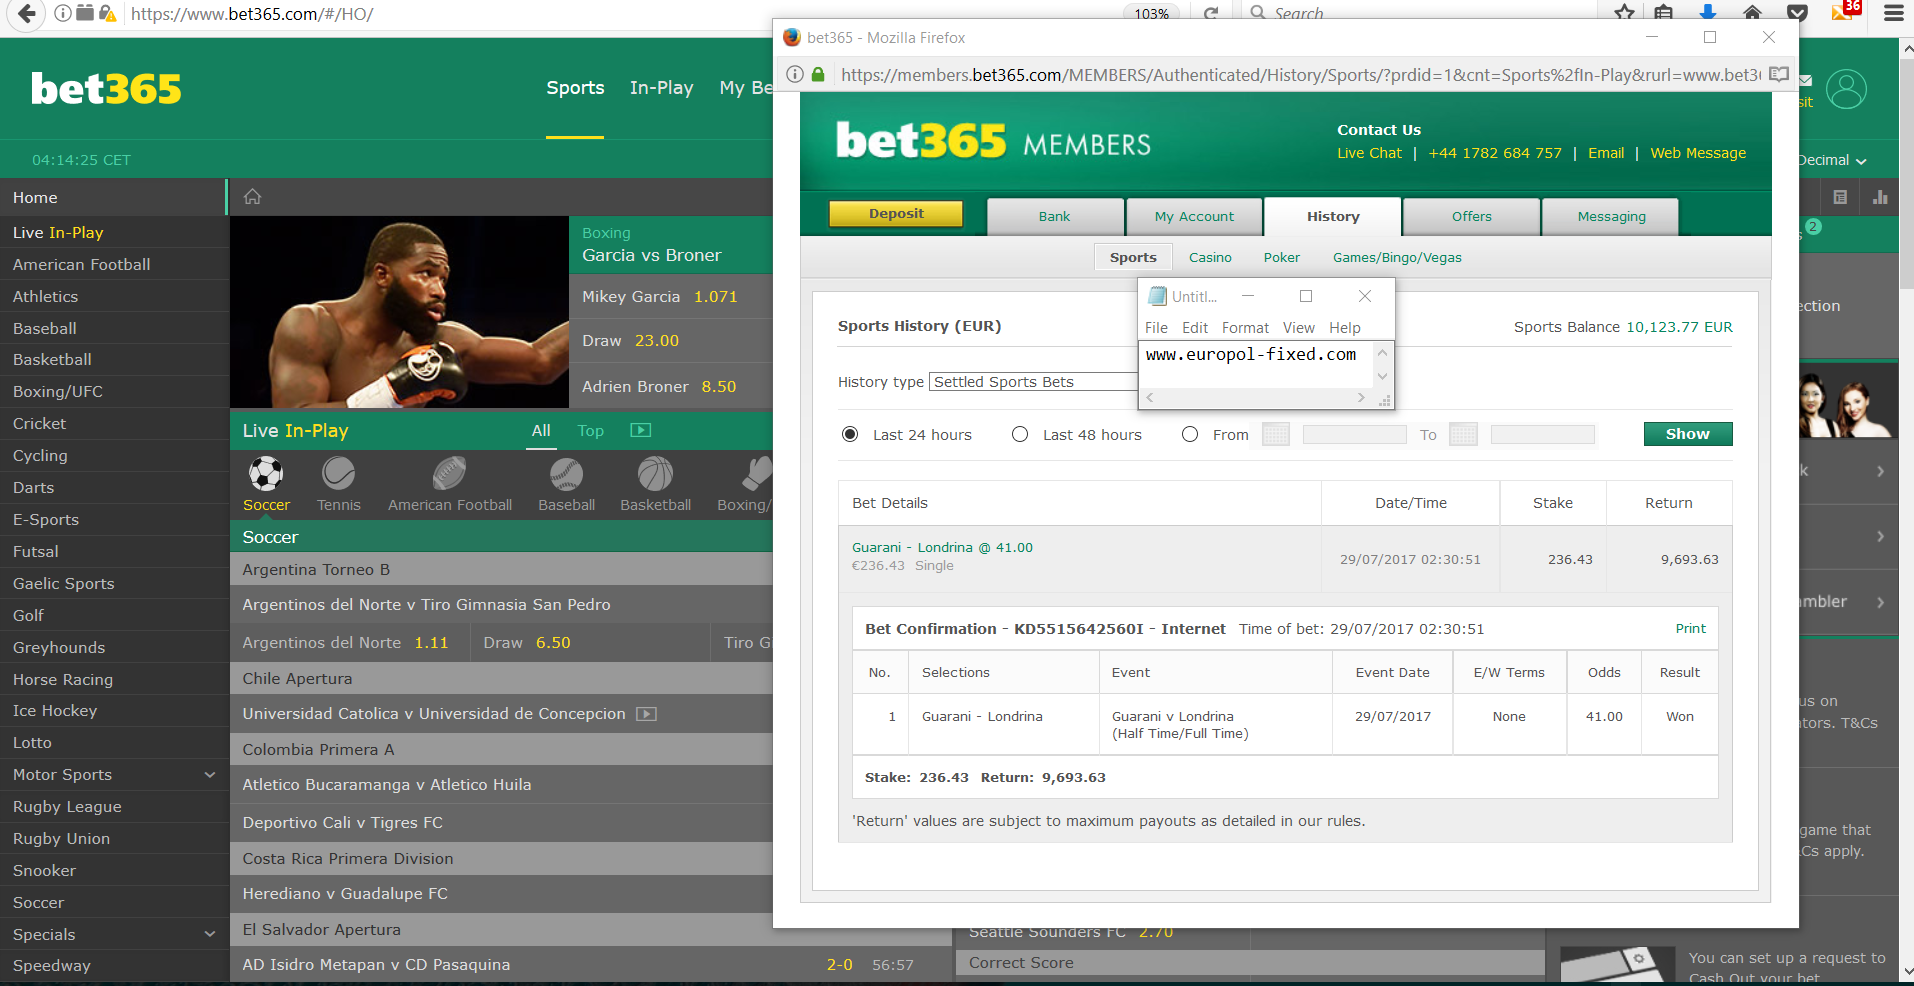Open the Decimal odds format dropdown
This screenshot has height=986, width=1914.
pos(1832,160)
